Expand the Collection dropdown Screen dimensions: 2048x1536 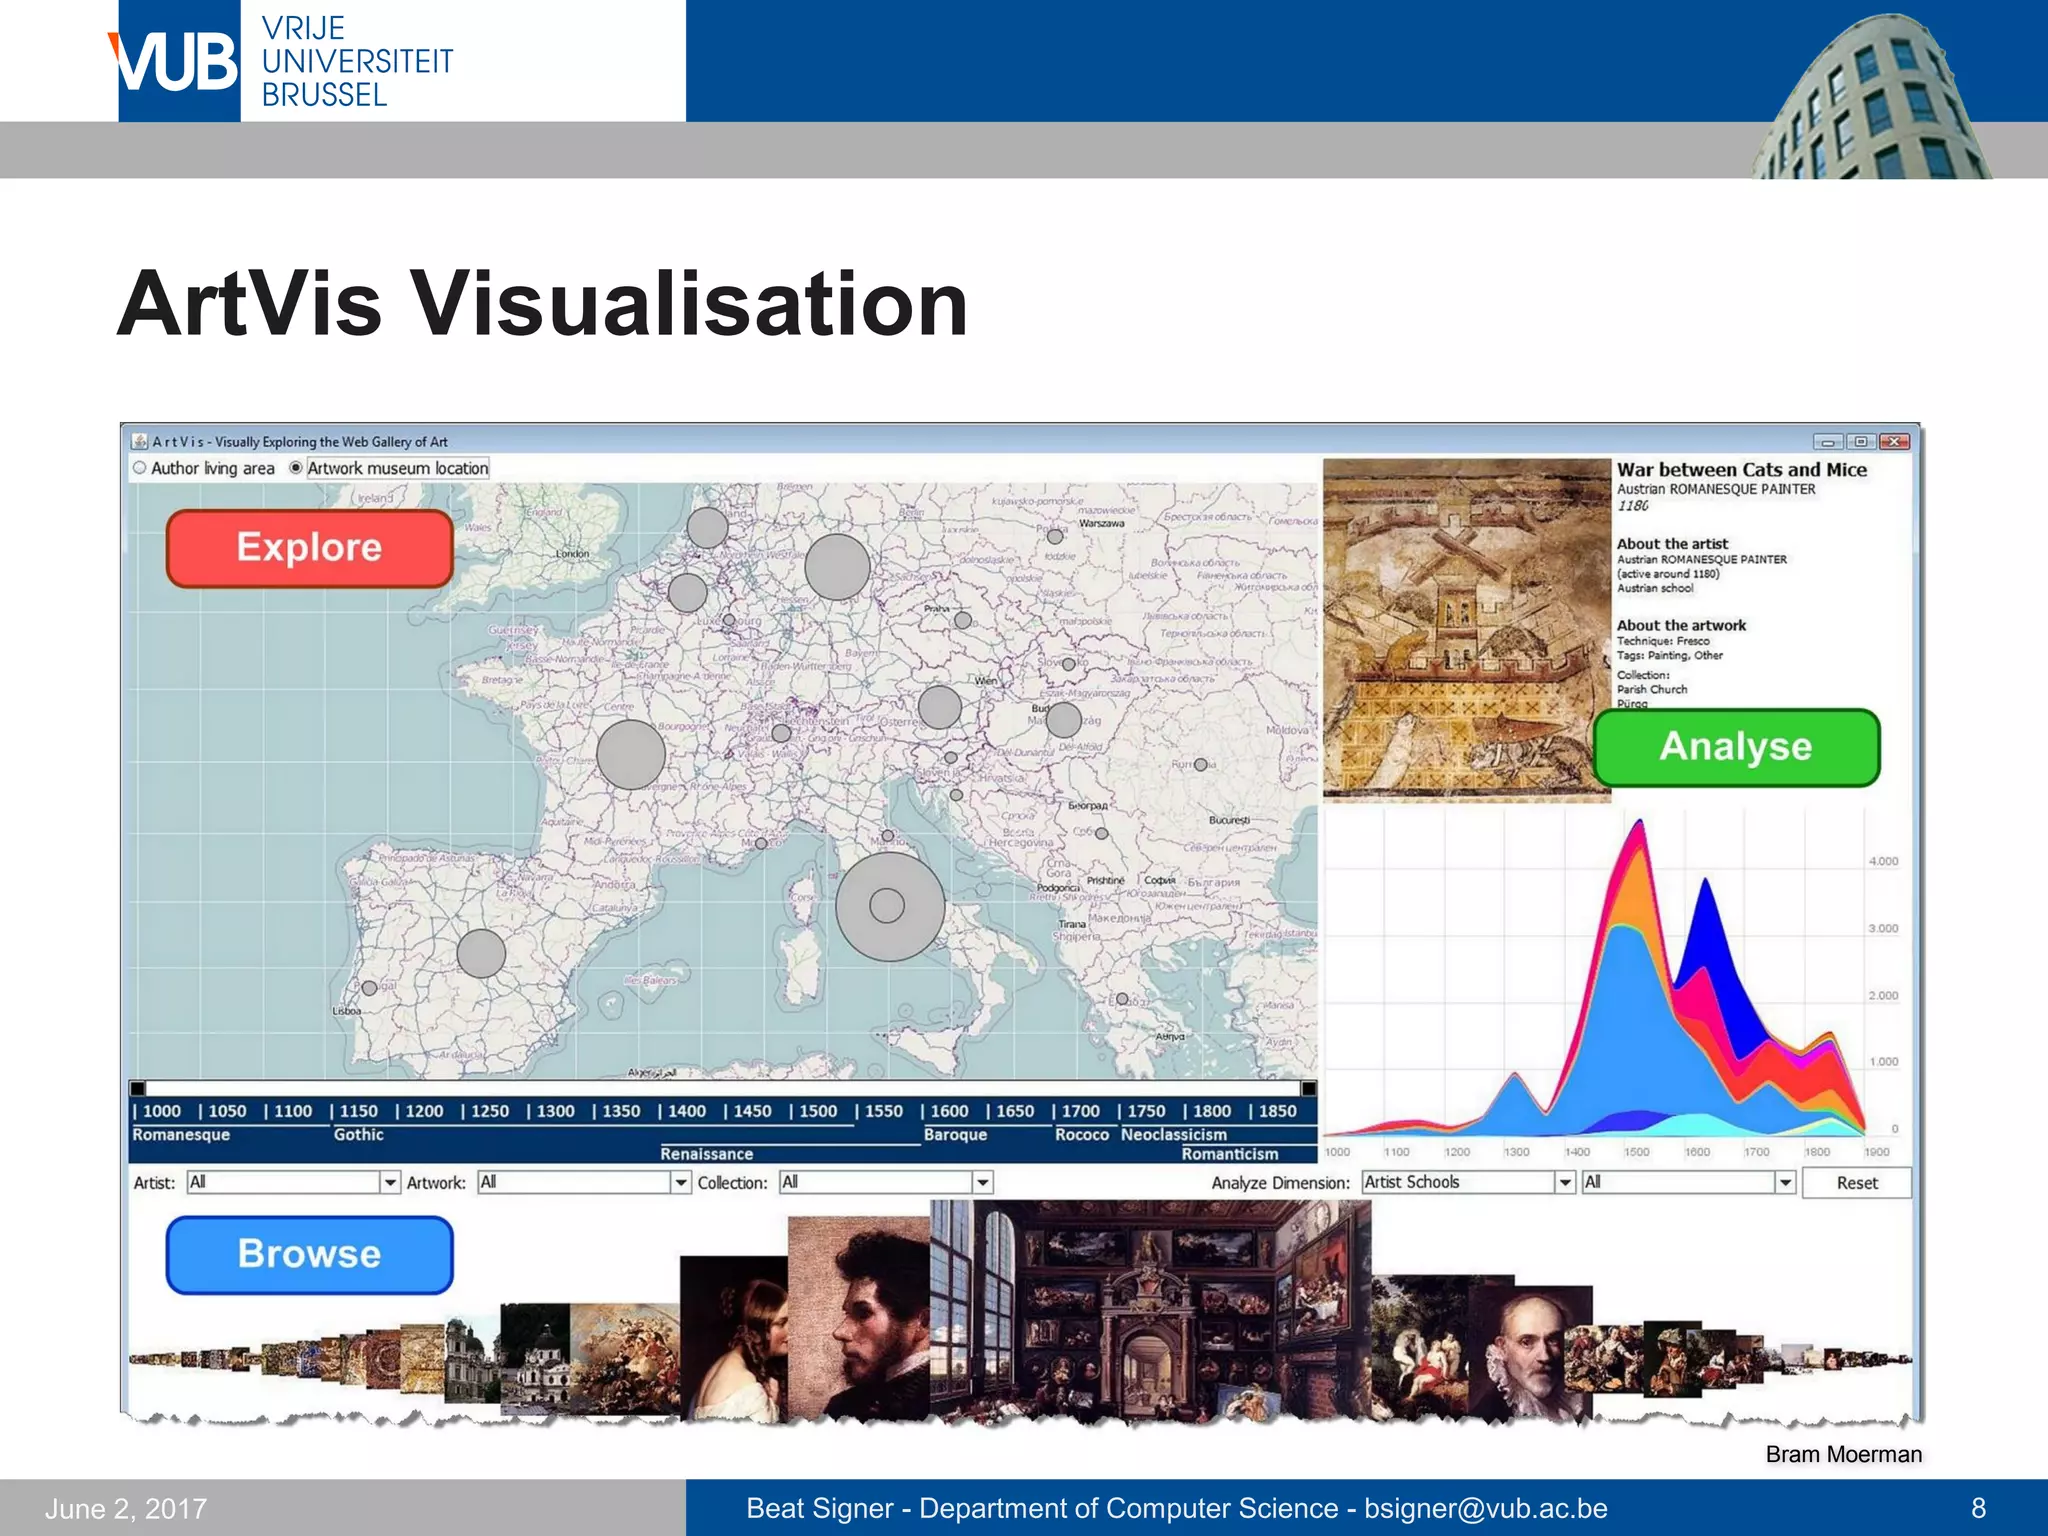(982, 1182)
